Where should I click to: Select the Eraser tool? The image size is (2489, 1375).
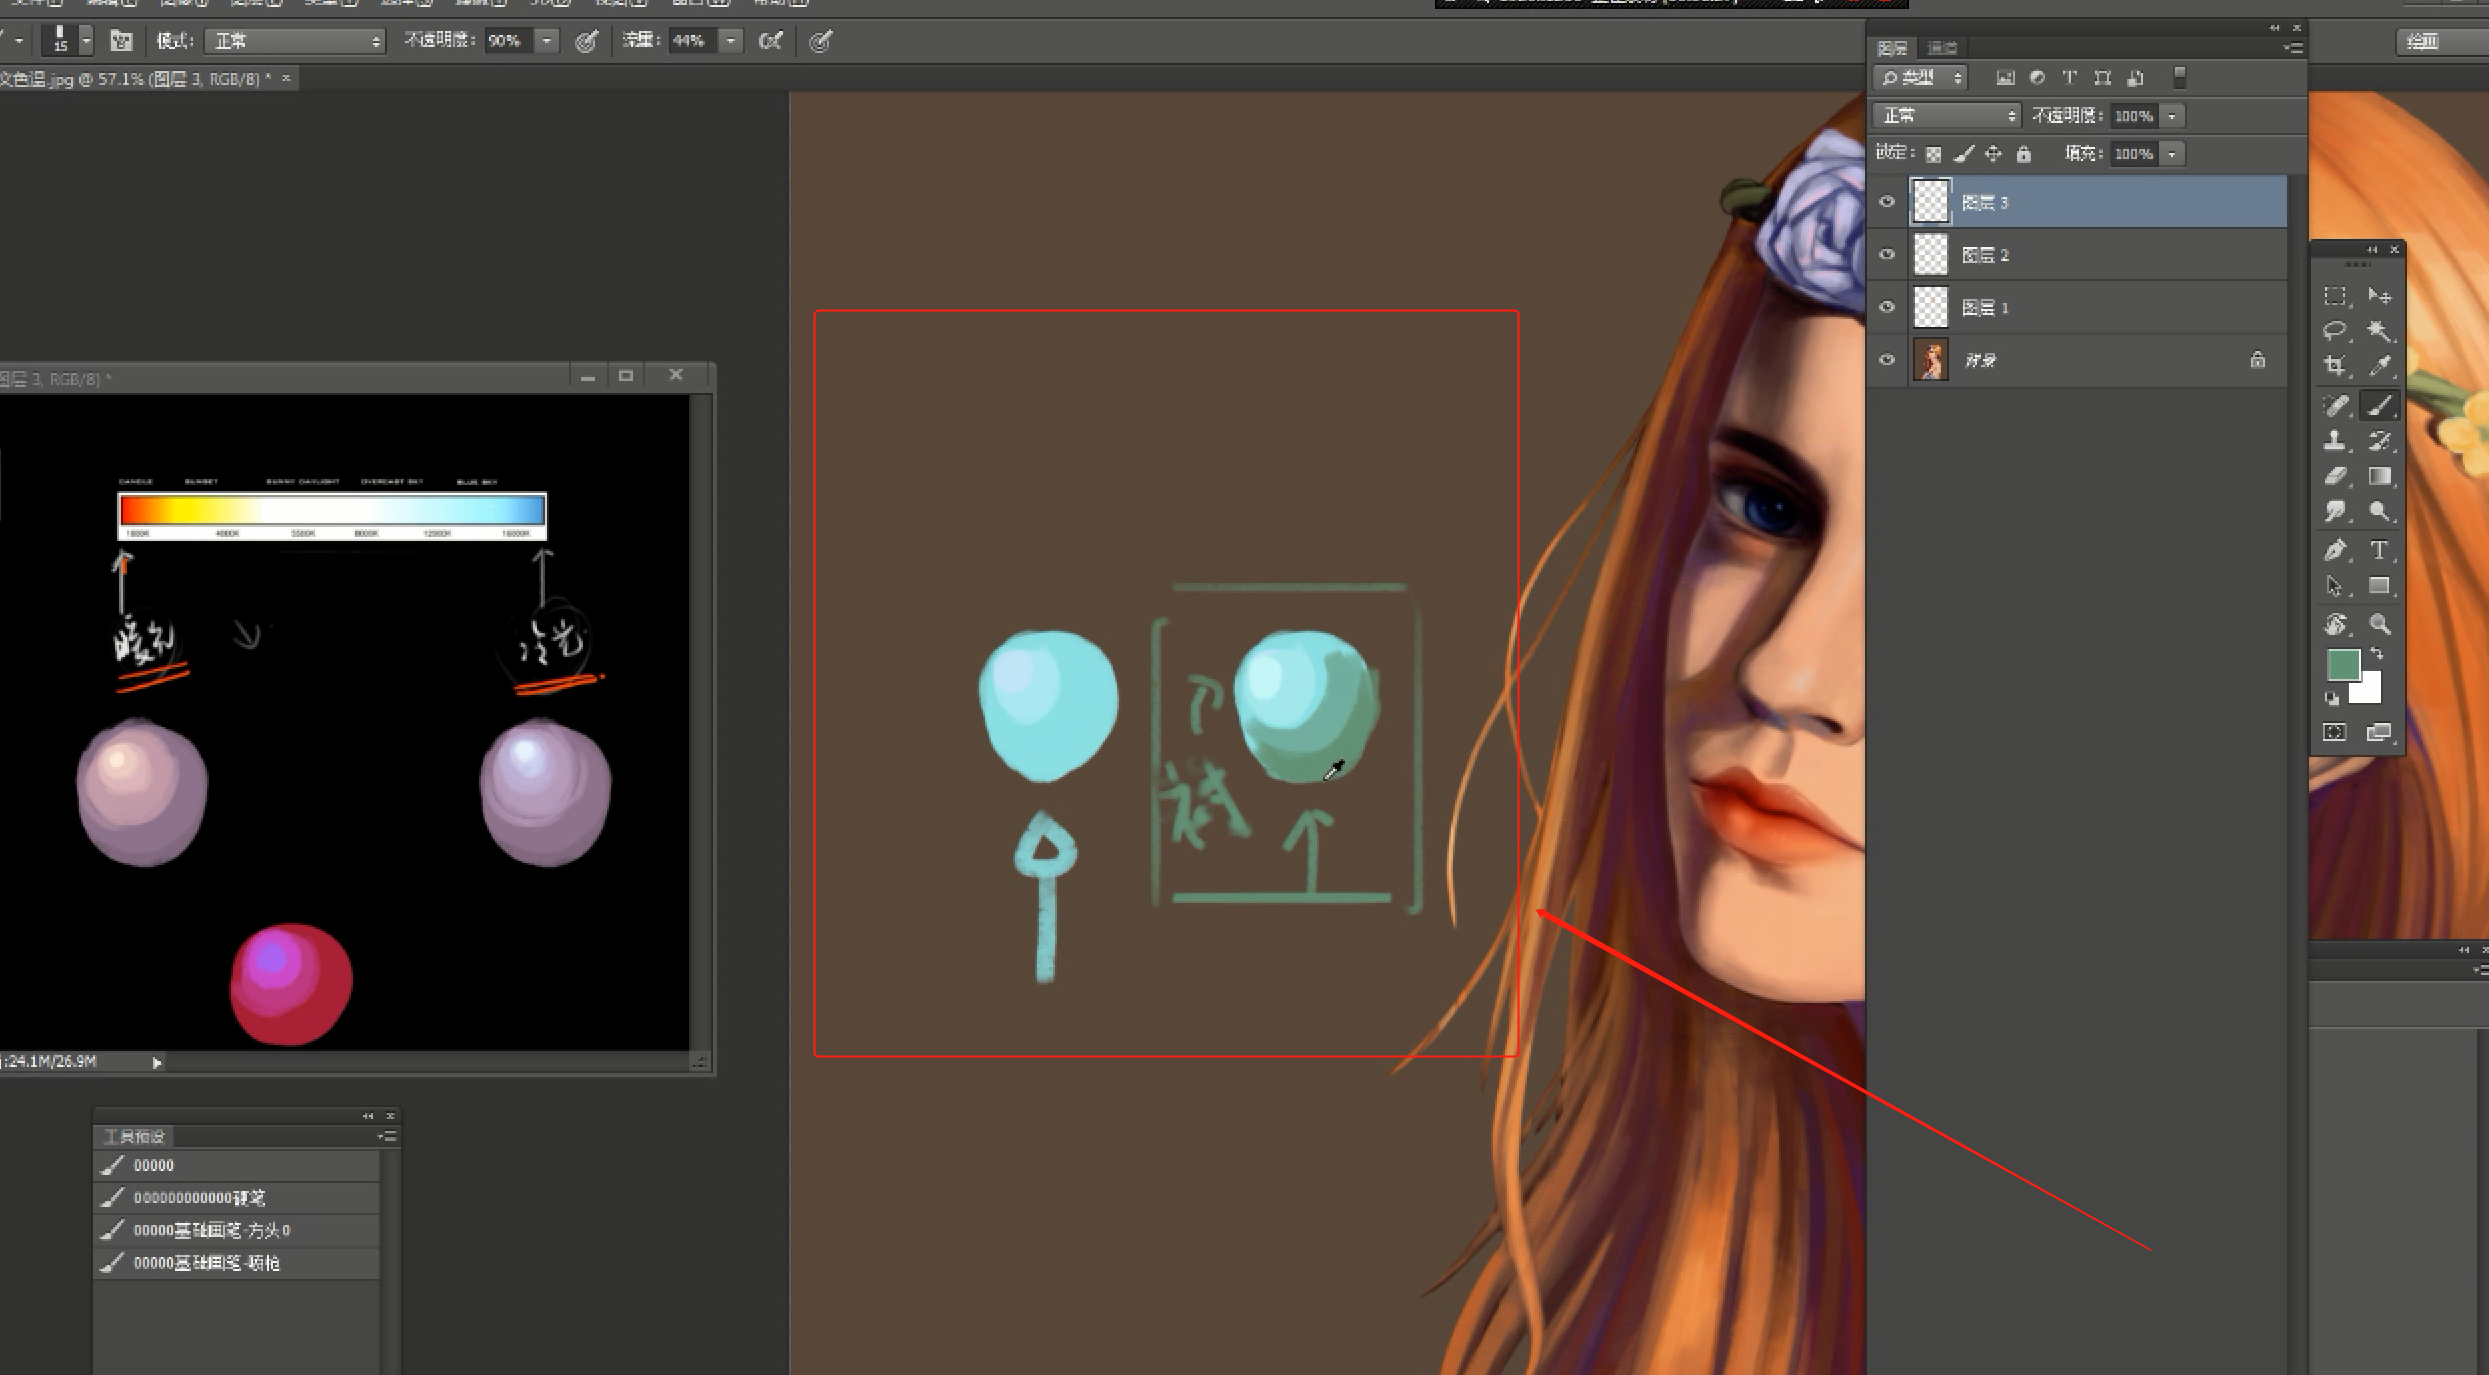(x=2335, y=477)
